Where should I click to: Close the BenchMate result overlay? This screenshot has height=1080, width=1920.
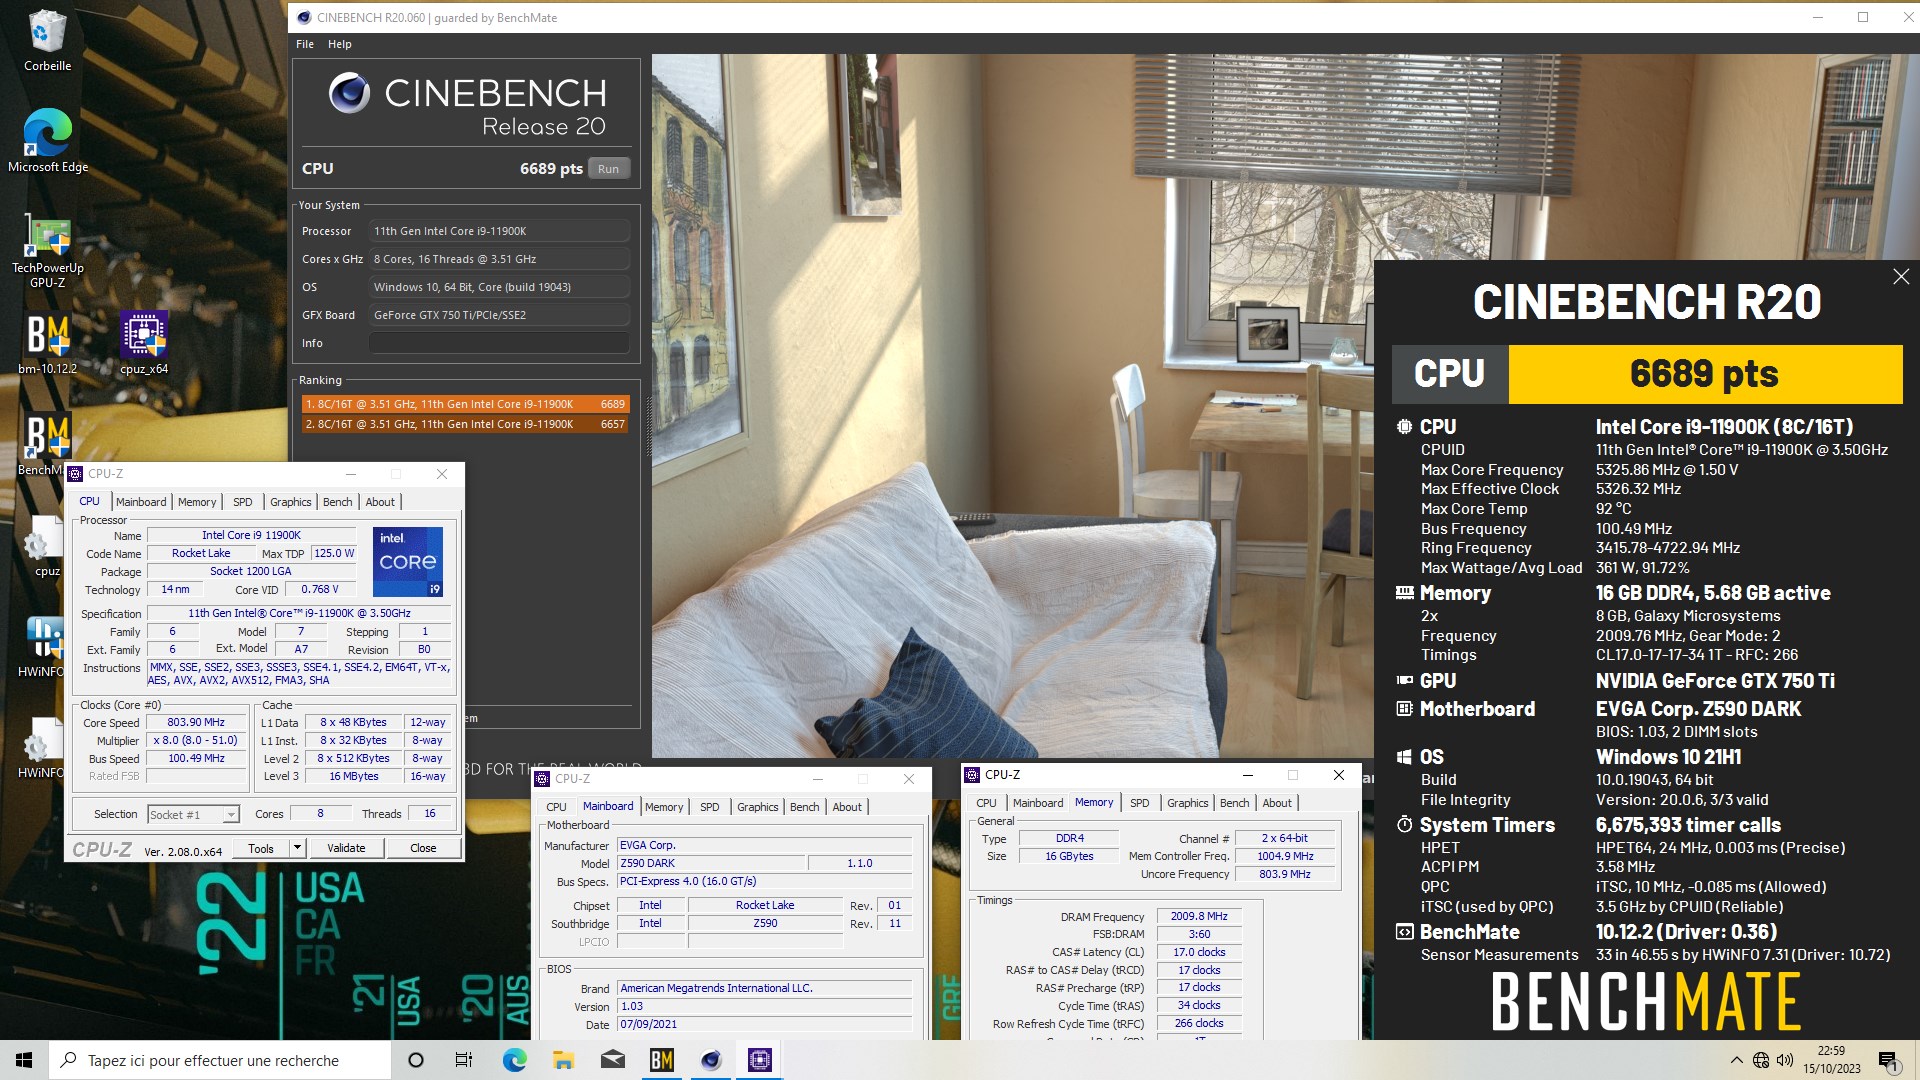[x=1901, y=277]
